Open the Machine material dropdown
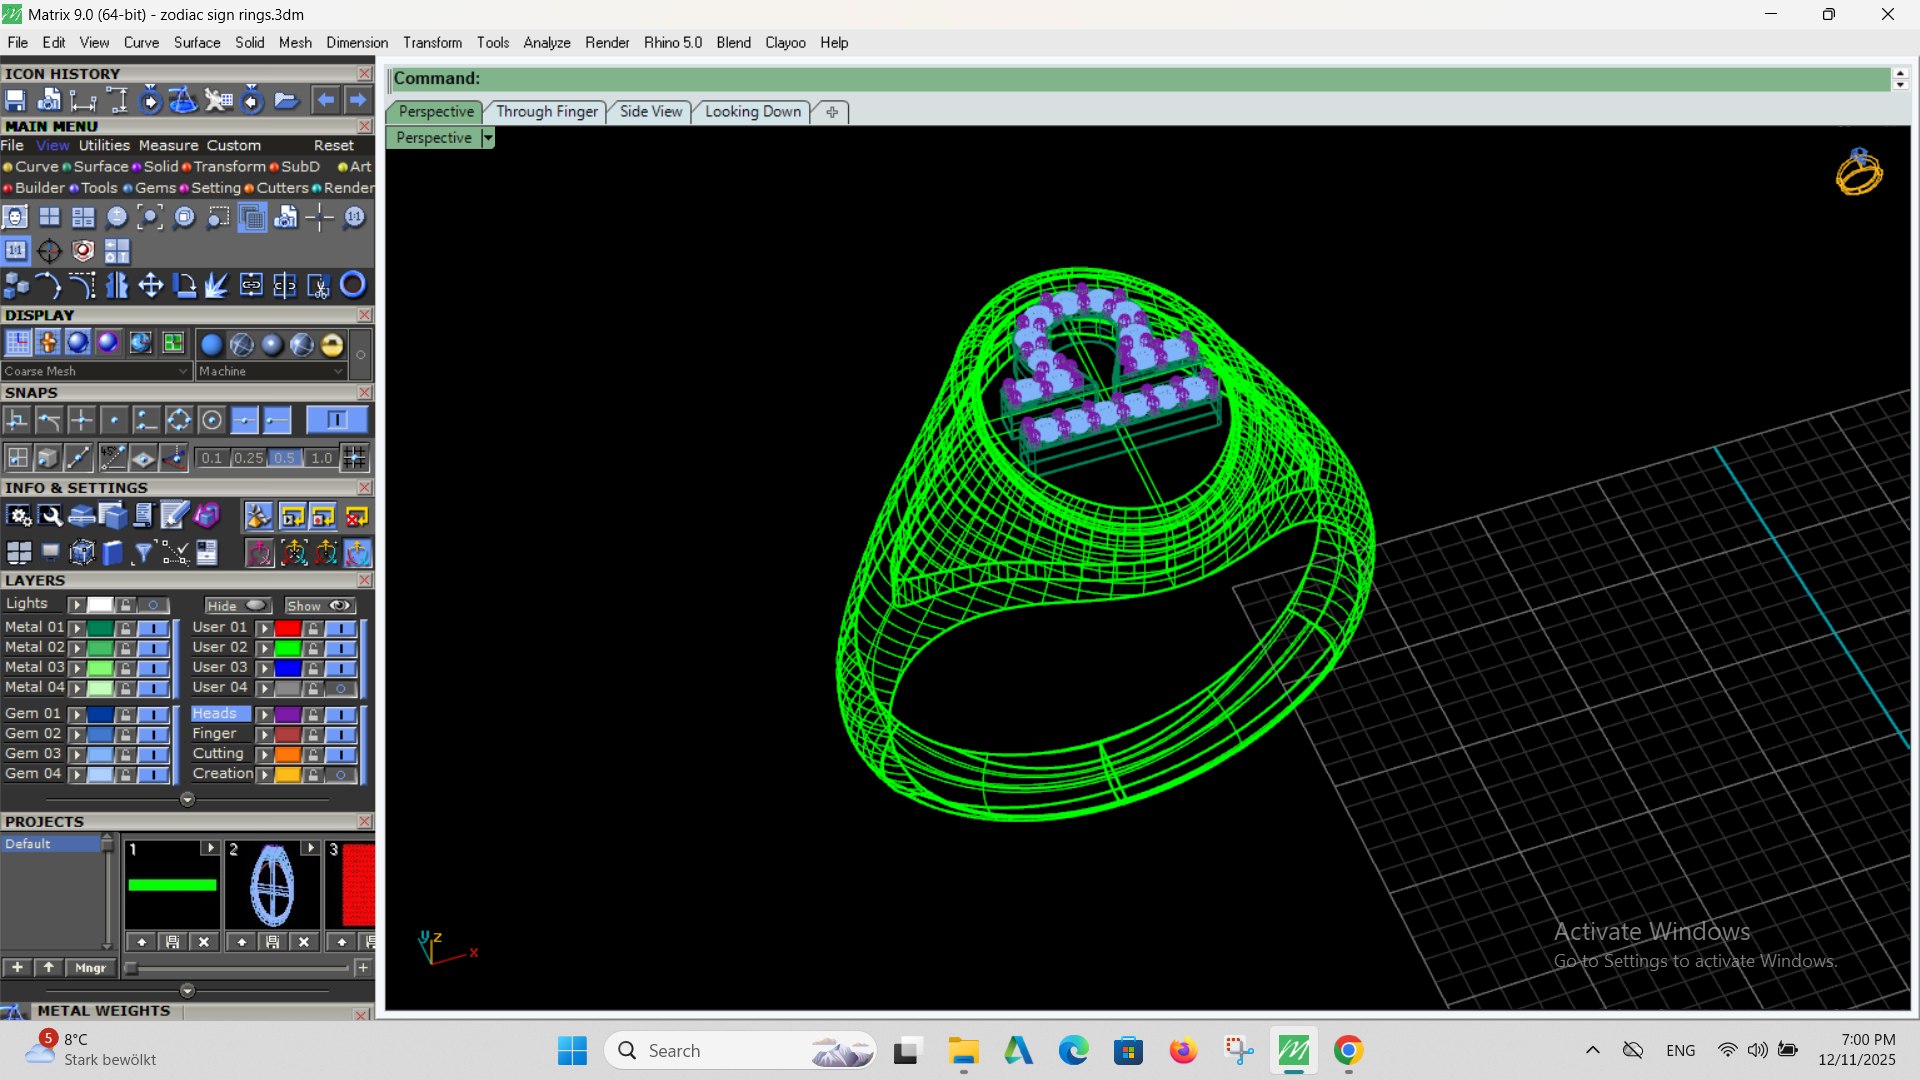 pos(271,371)
